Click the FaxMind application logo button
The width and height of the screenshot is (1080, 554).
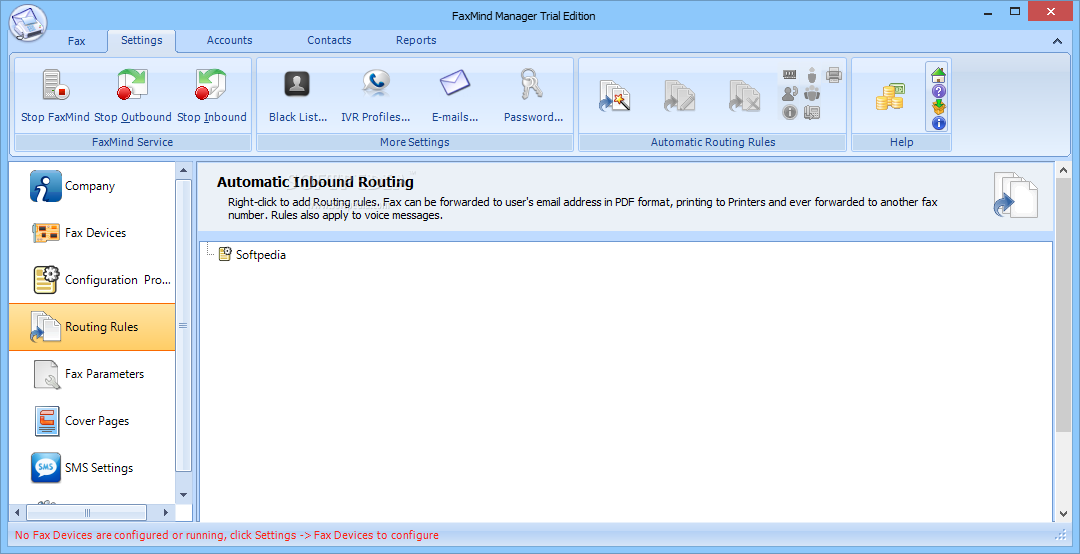28,25
